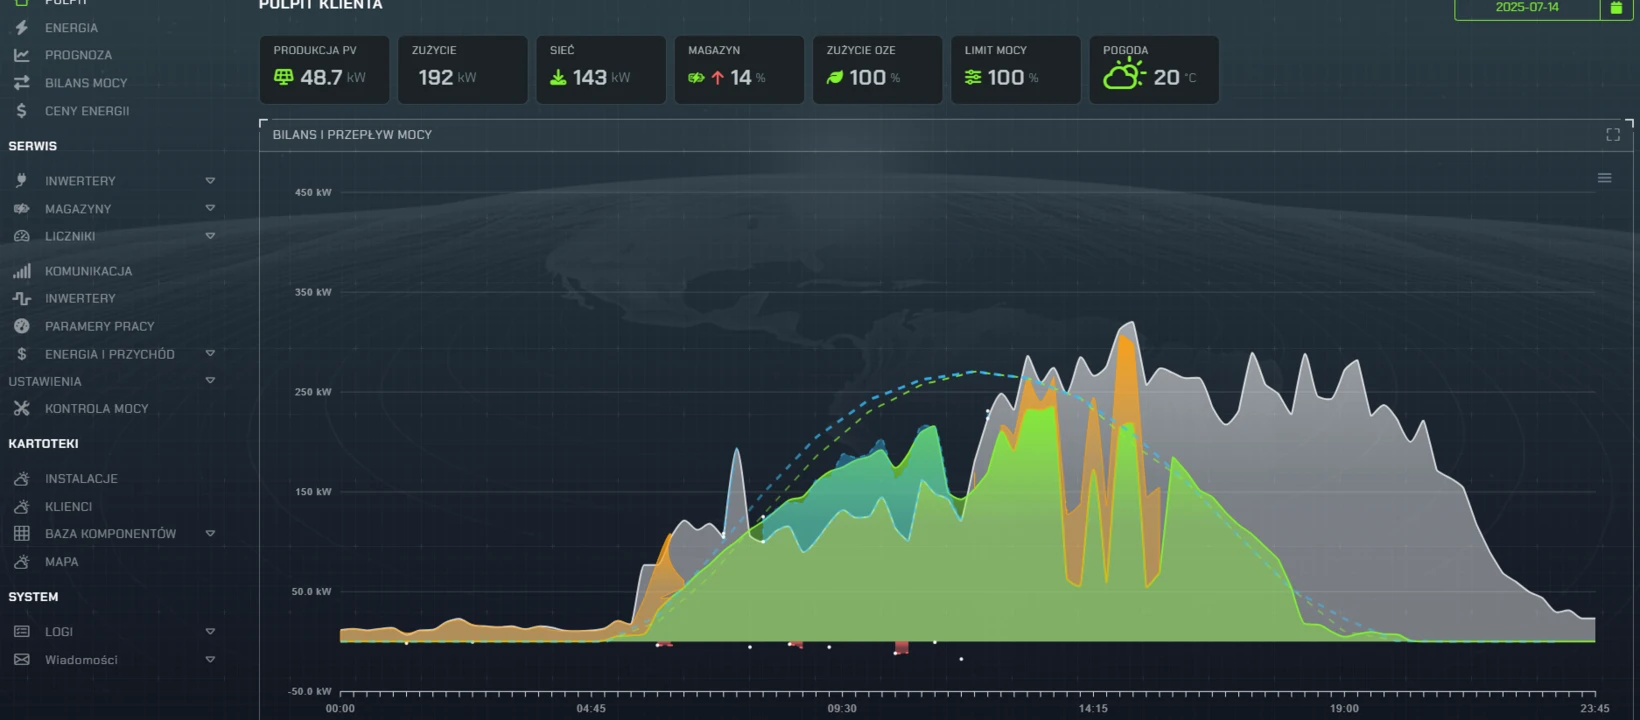Image resolution: width=1640 pixels, height=720 pixels.
Task: Click the Magazyn 14% status card
Action: [739, 70]
